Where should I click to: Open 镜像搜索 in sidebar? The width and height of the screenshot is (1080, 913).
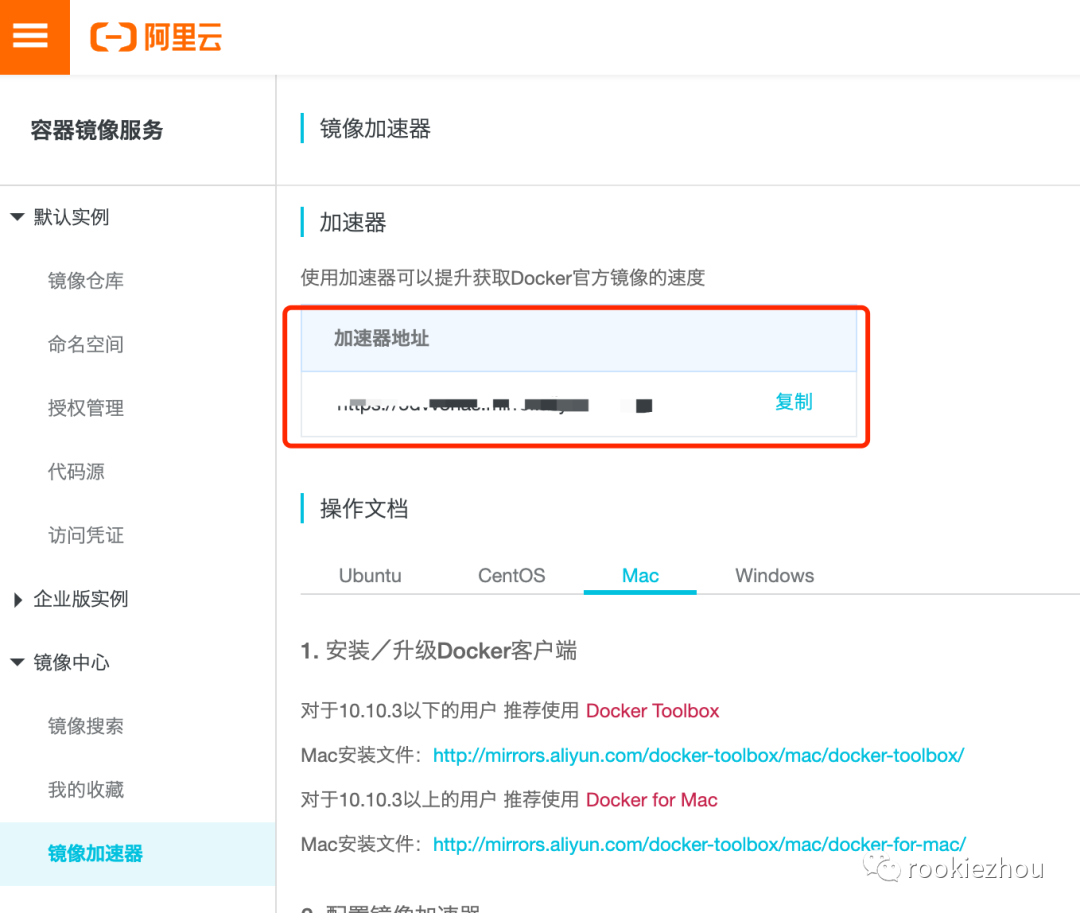(86, 726)
